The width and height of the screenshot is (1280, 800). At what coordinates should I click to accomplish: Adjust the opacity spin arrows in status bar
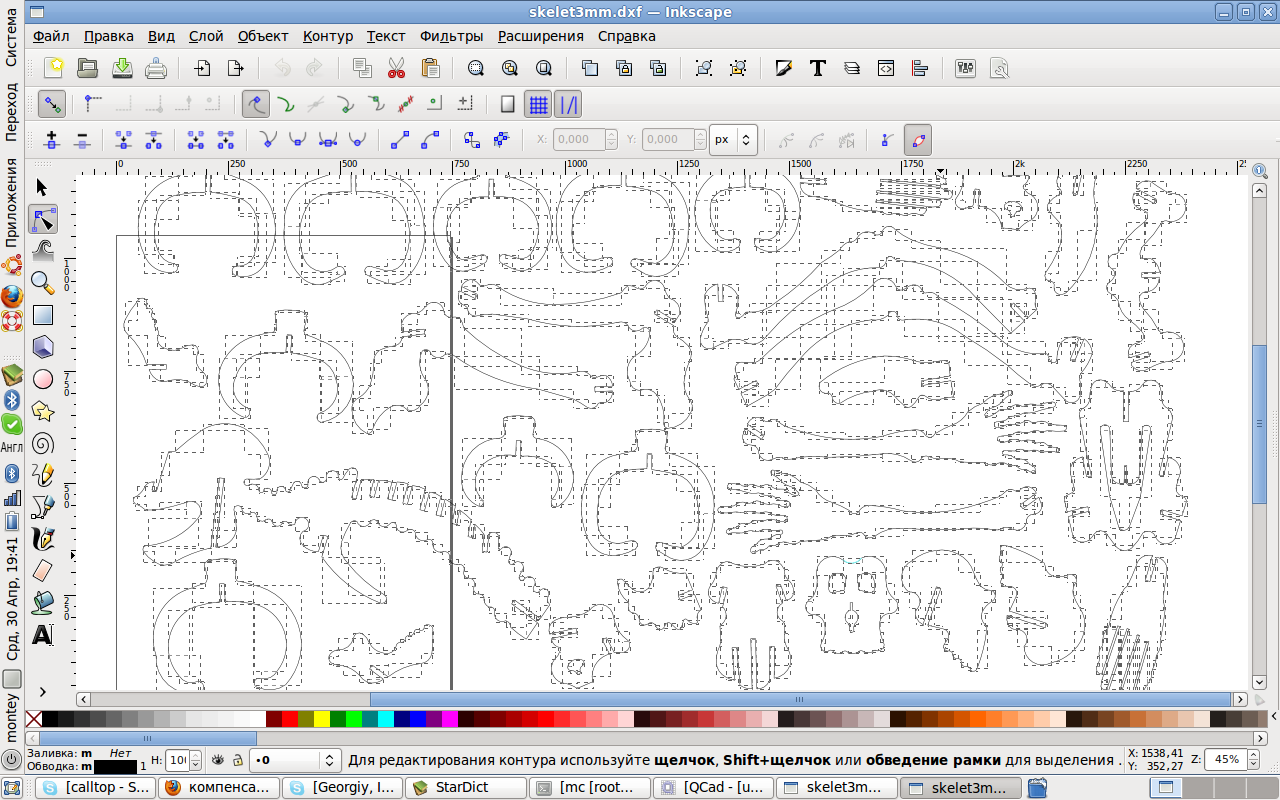coord(195,760)
